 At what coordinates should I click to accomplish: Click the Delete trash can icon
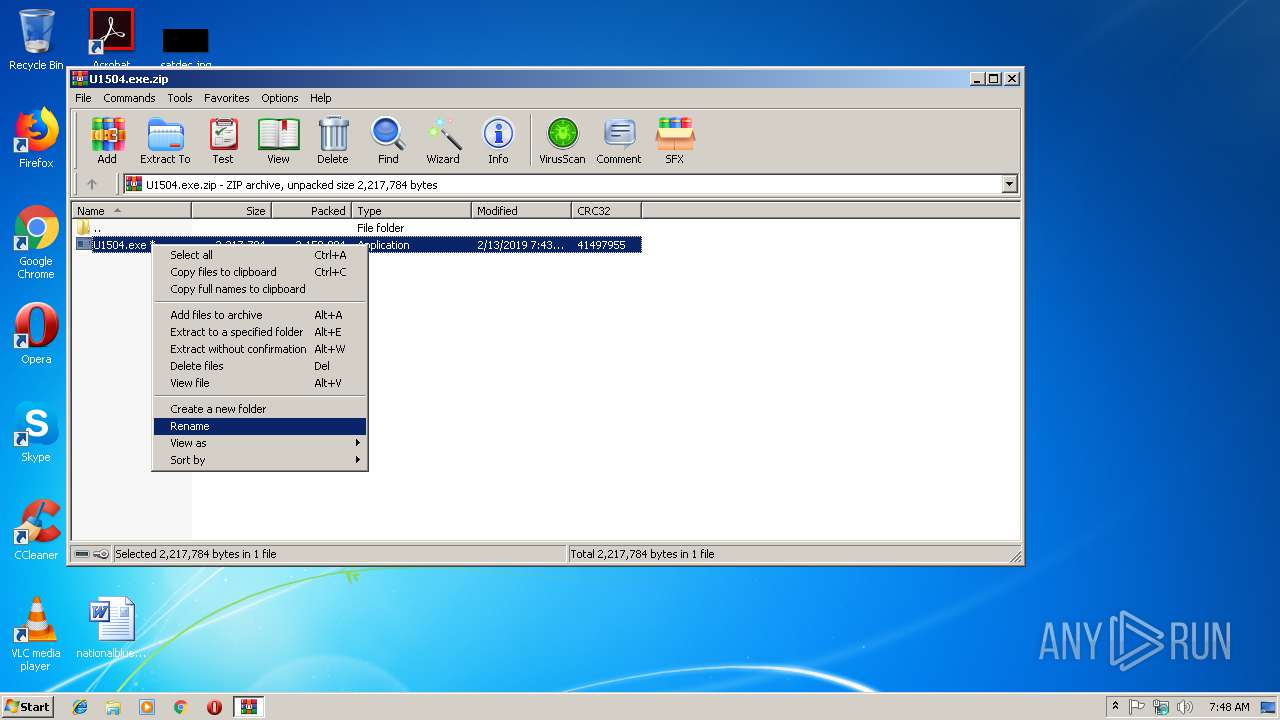click(333, 140)
